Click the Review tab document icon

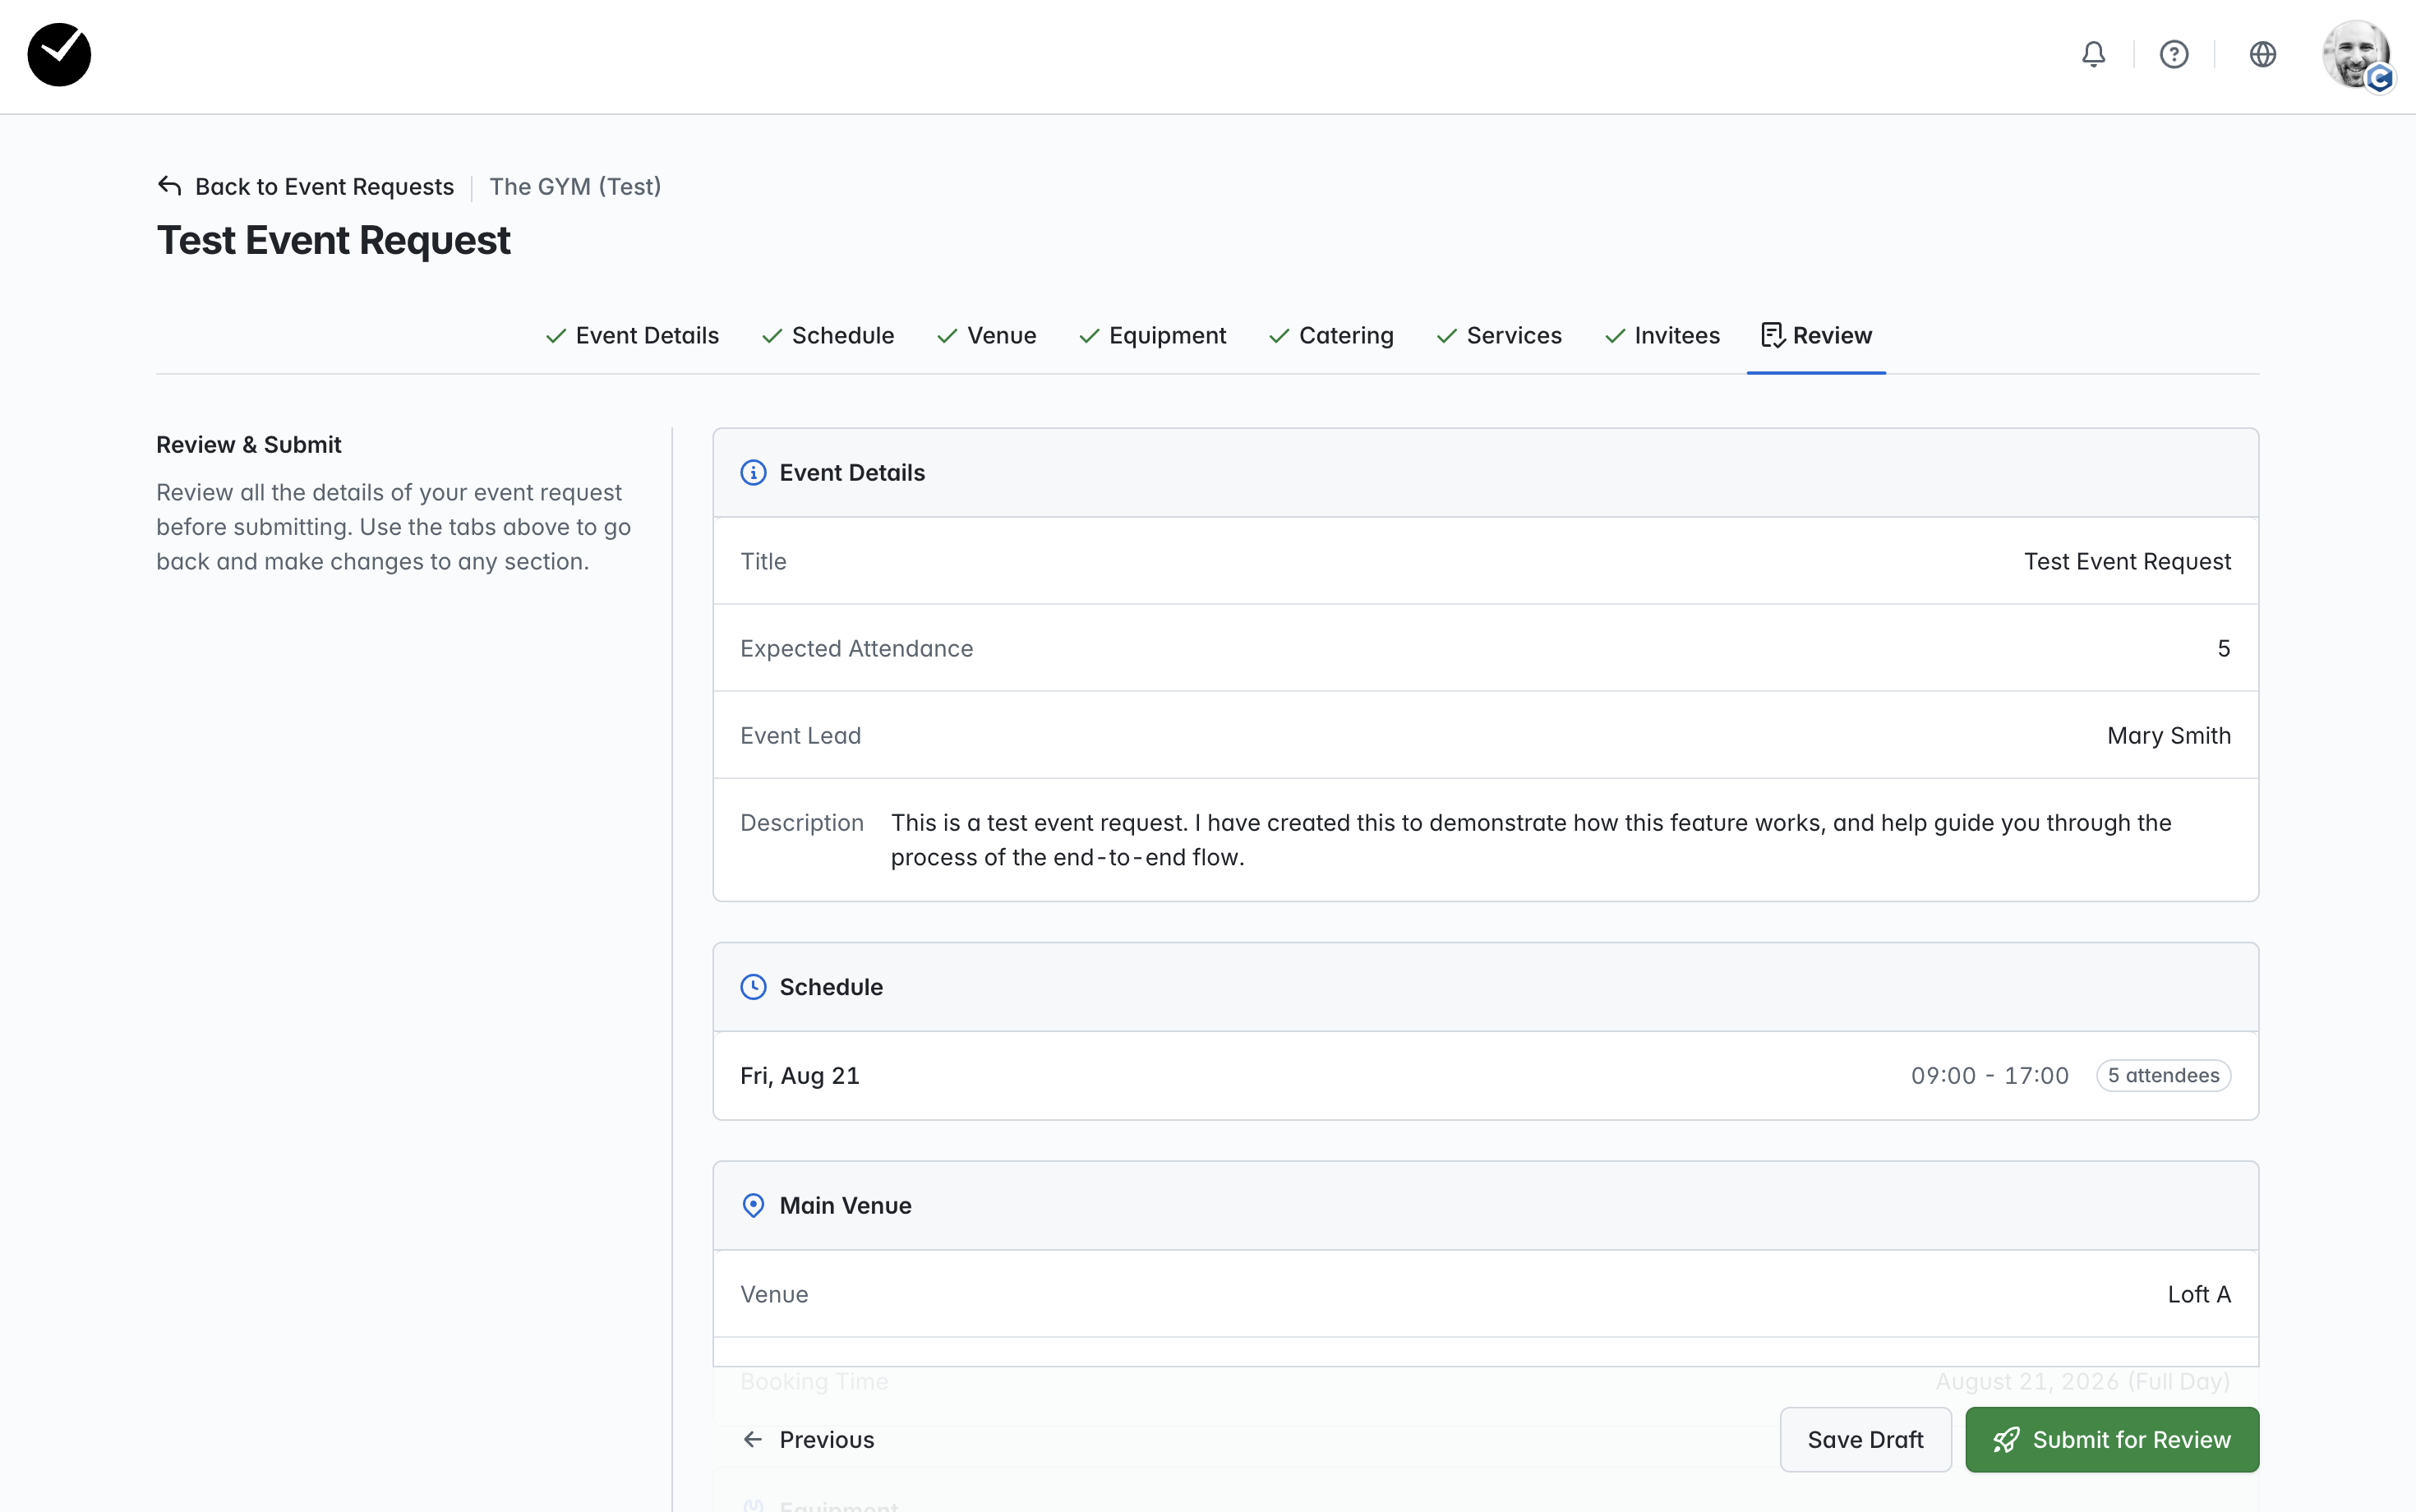pos(1773,336)
